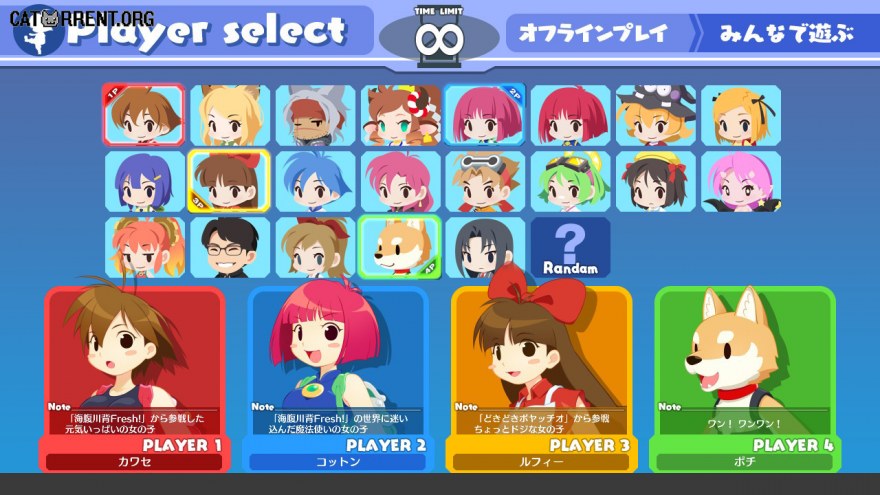
Task: Select the PLAYER 2 コットン blue card
Action: click(x=338, y=379)
